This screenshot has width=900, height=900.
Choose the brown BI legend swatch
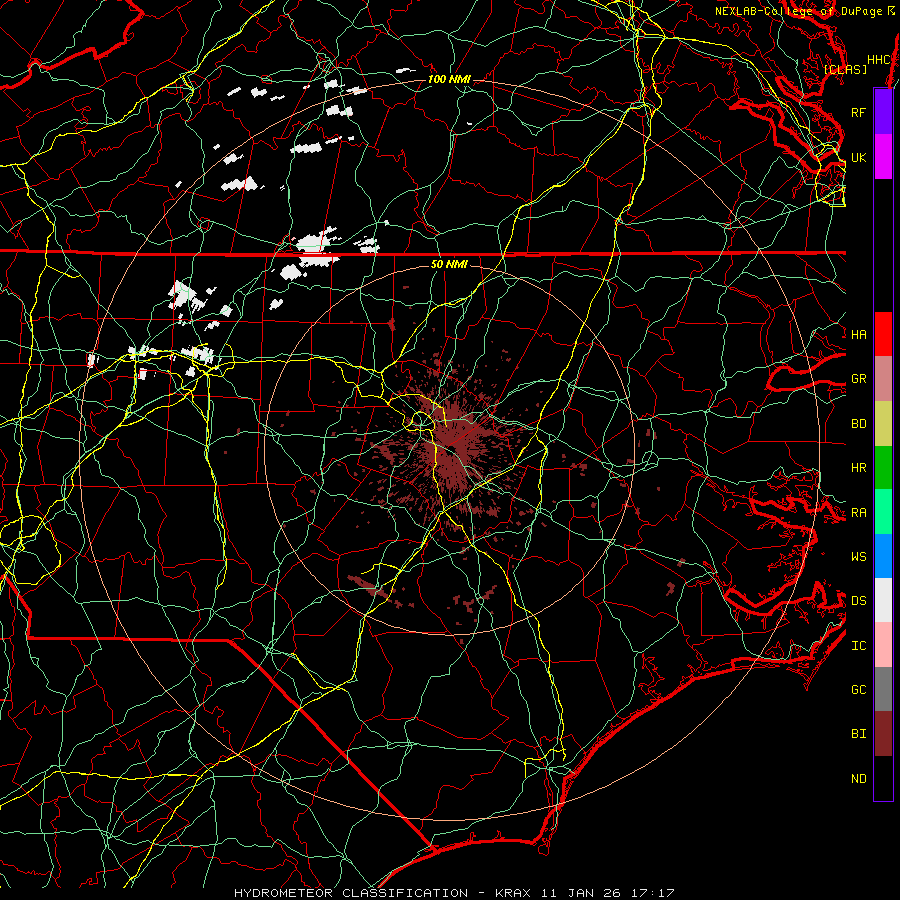[x=883, y=734]
